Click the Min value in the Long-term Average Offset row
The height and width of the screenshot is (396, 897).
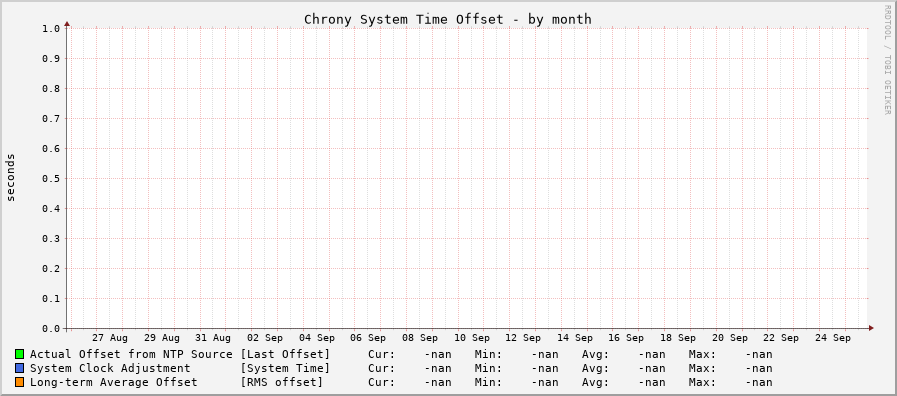(x=545, y=382)
